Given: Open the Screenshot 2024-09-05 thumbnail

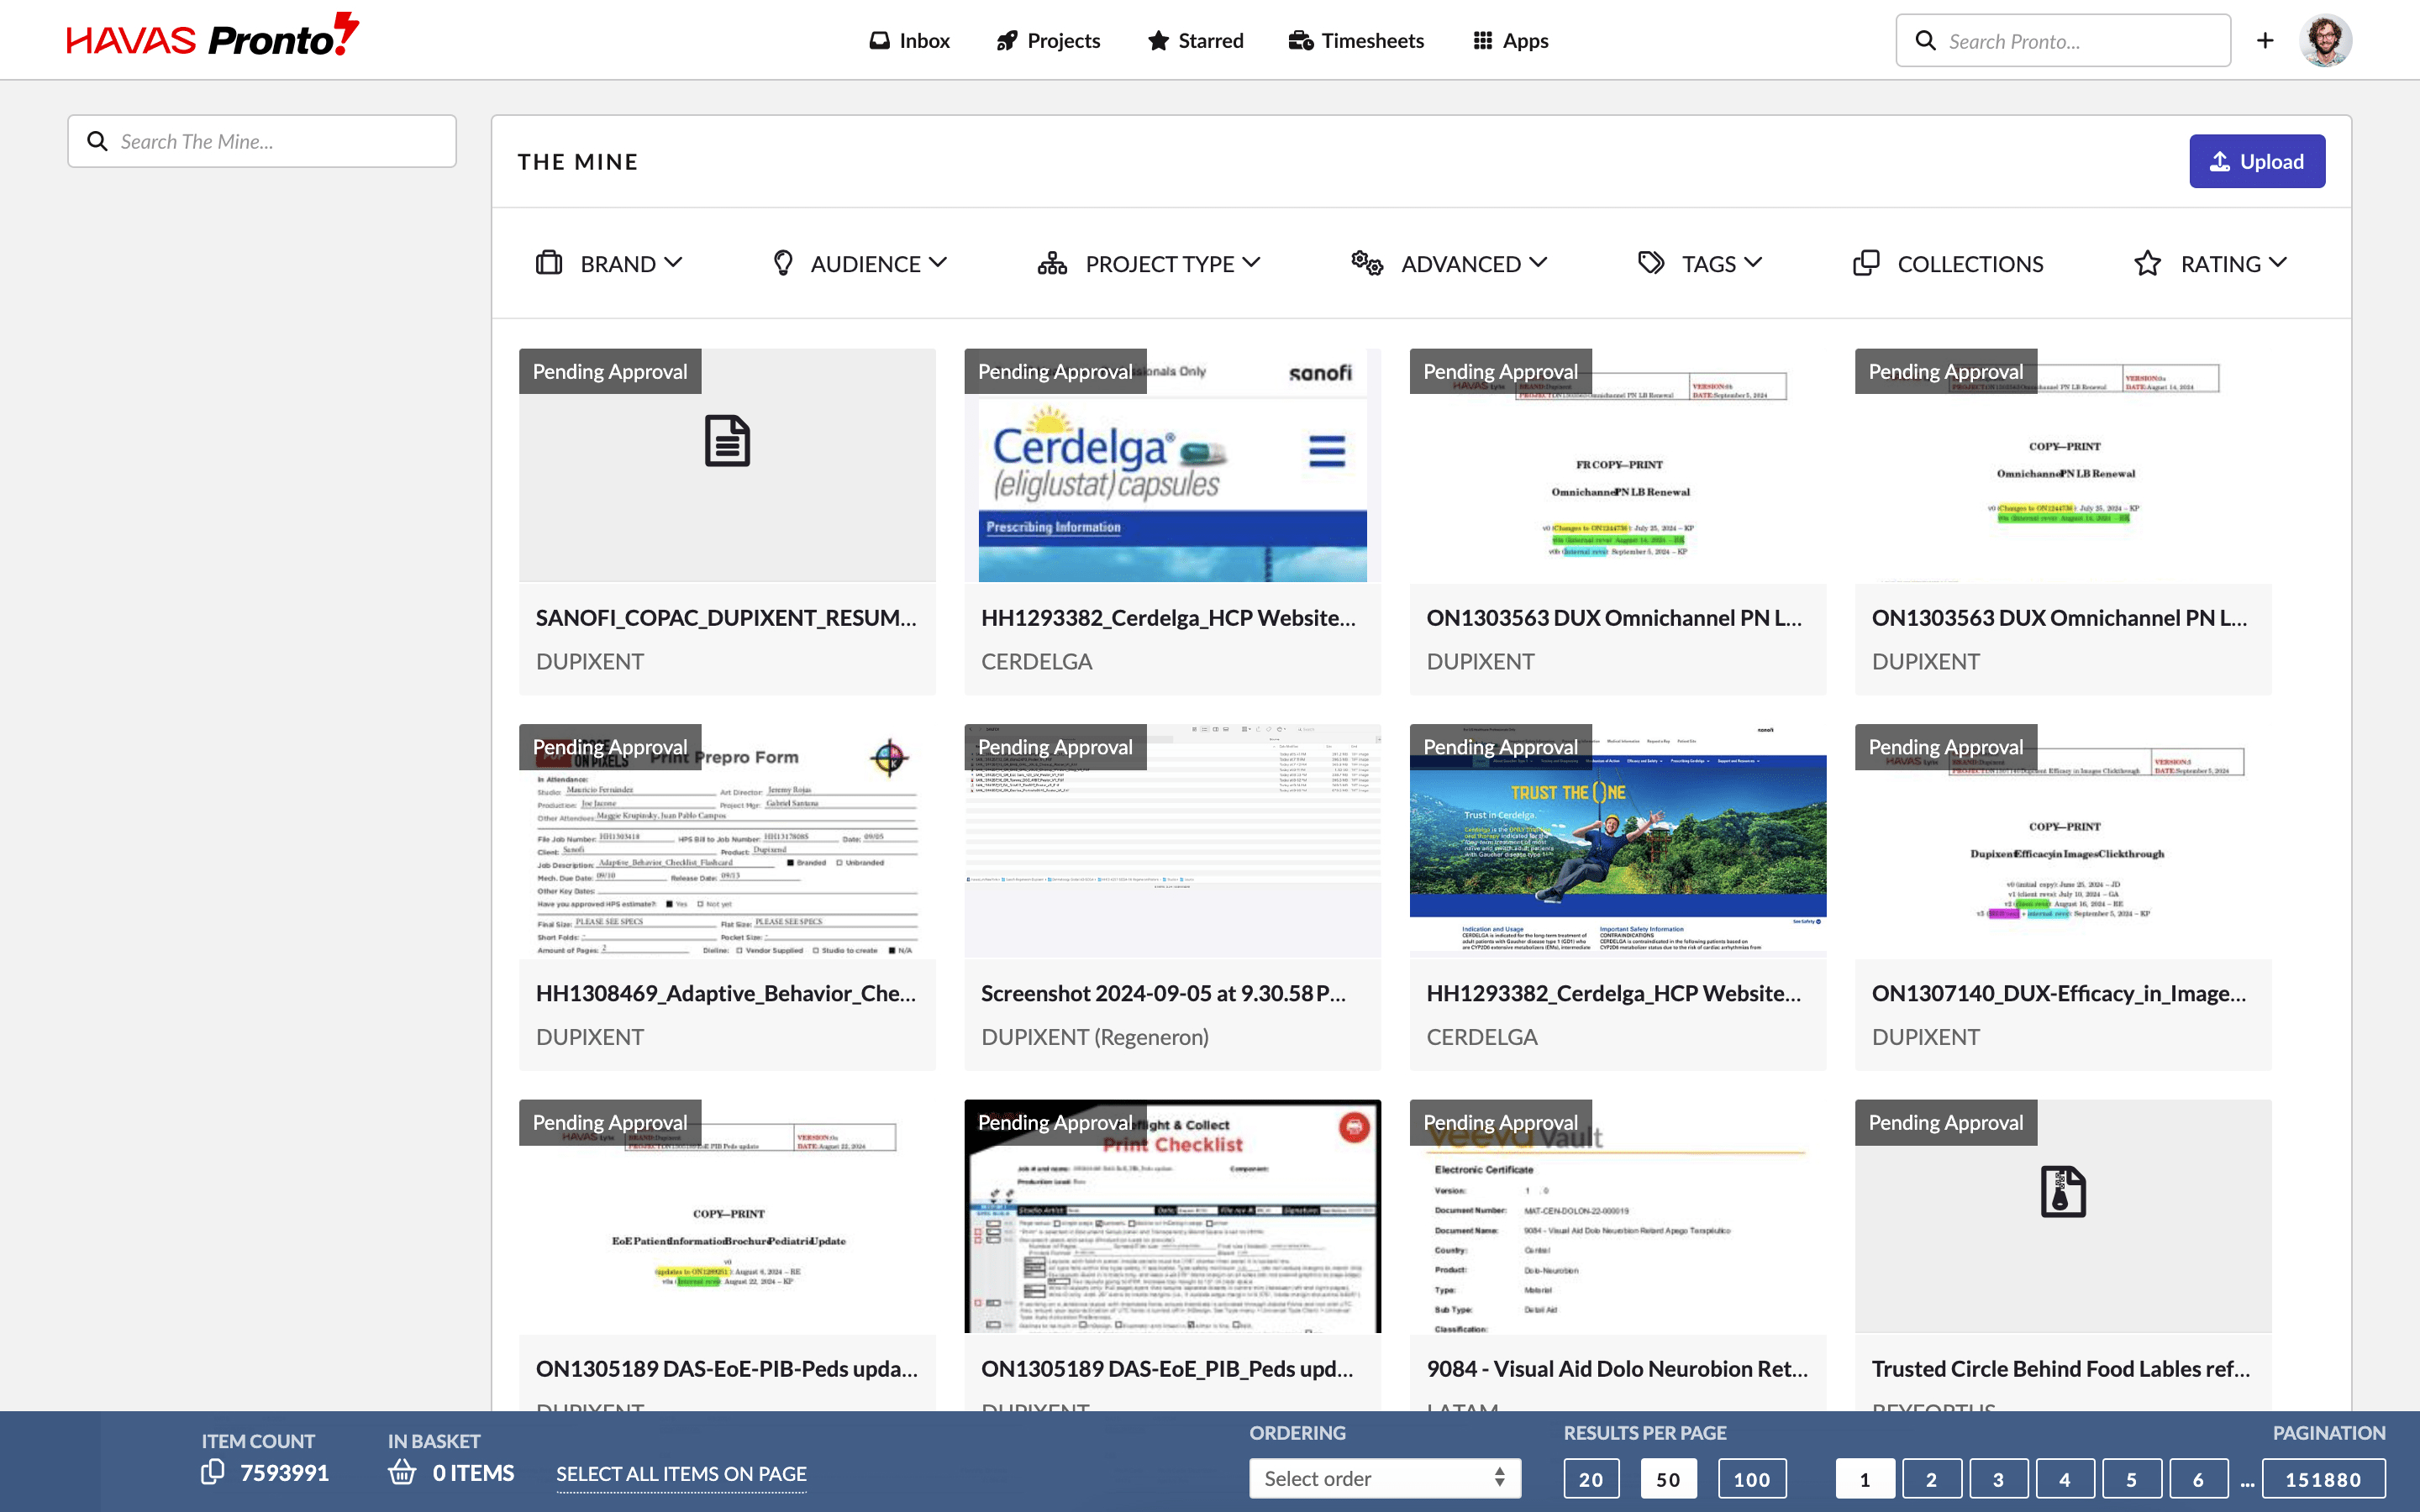Looking at the screenshot, I should (x=1172, y=840).
